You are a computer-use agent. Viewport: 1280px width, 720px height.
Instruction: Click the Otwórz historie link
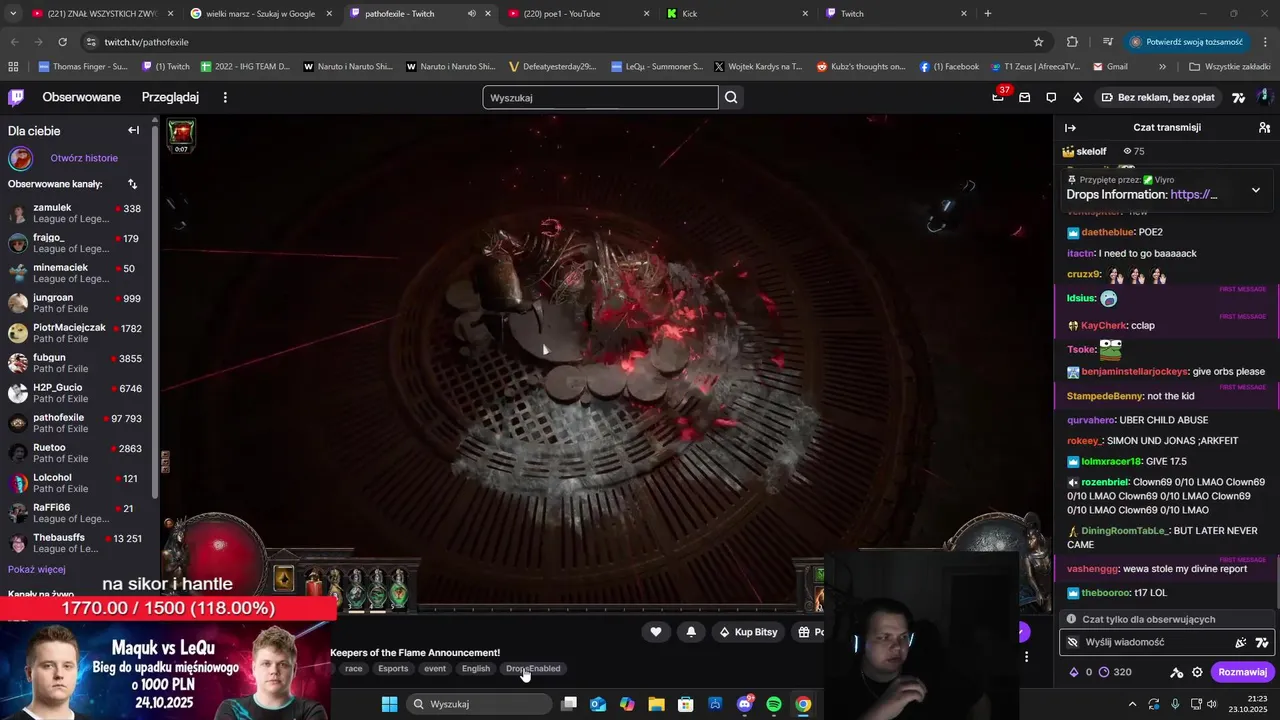[x=84, y=158]
